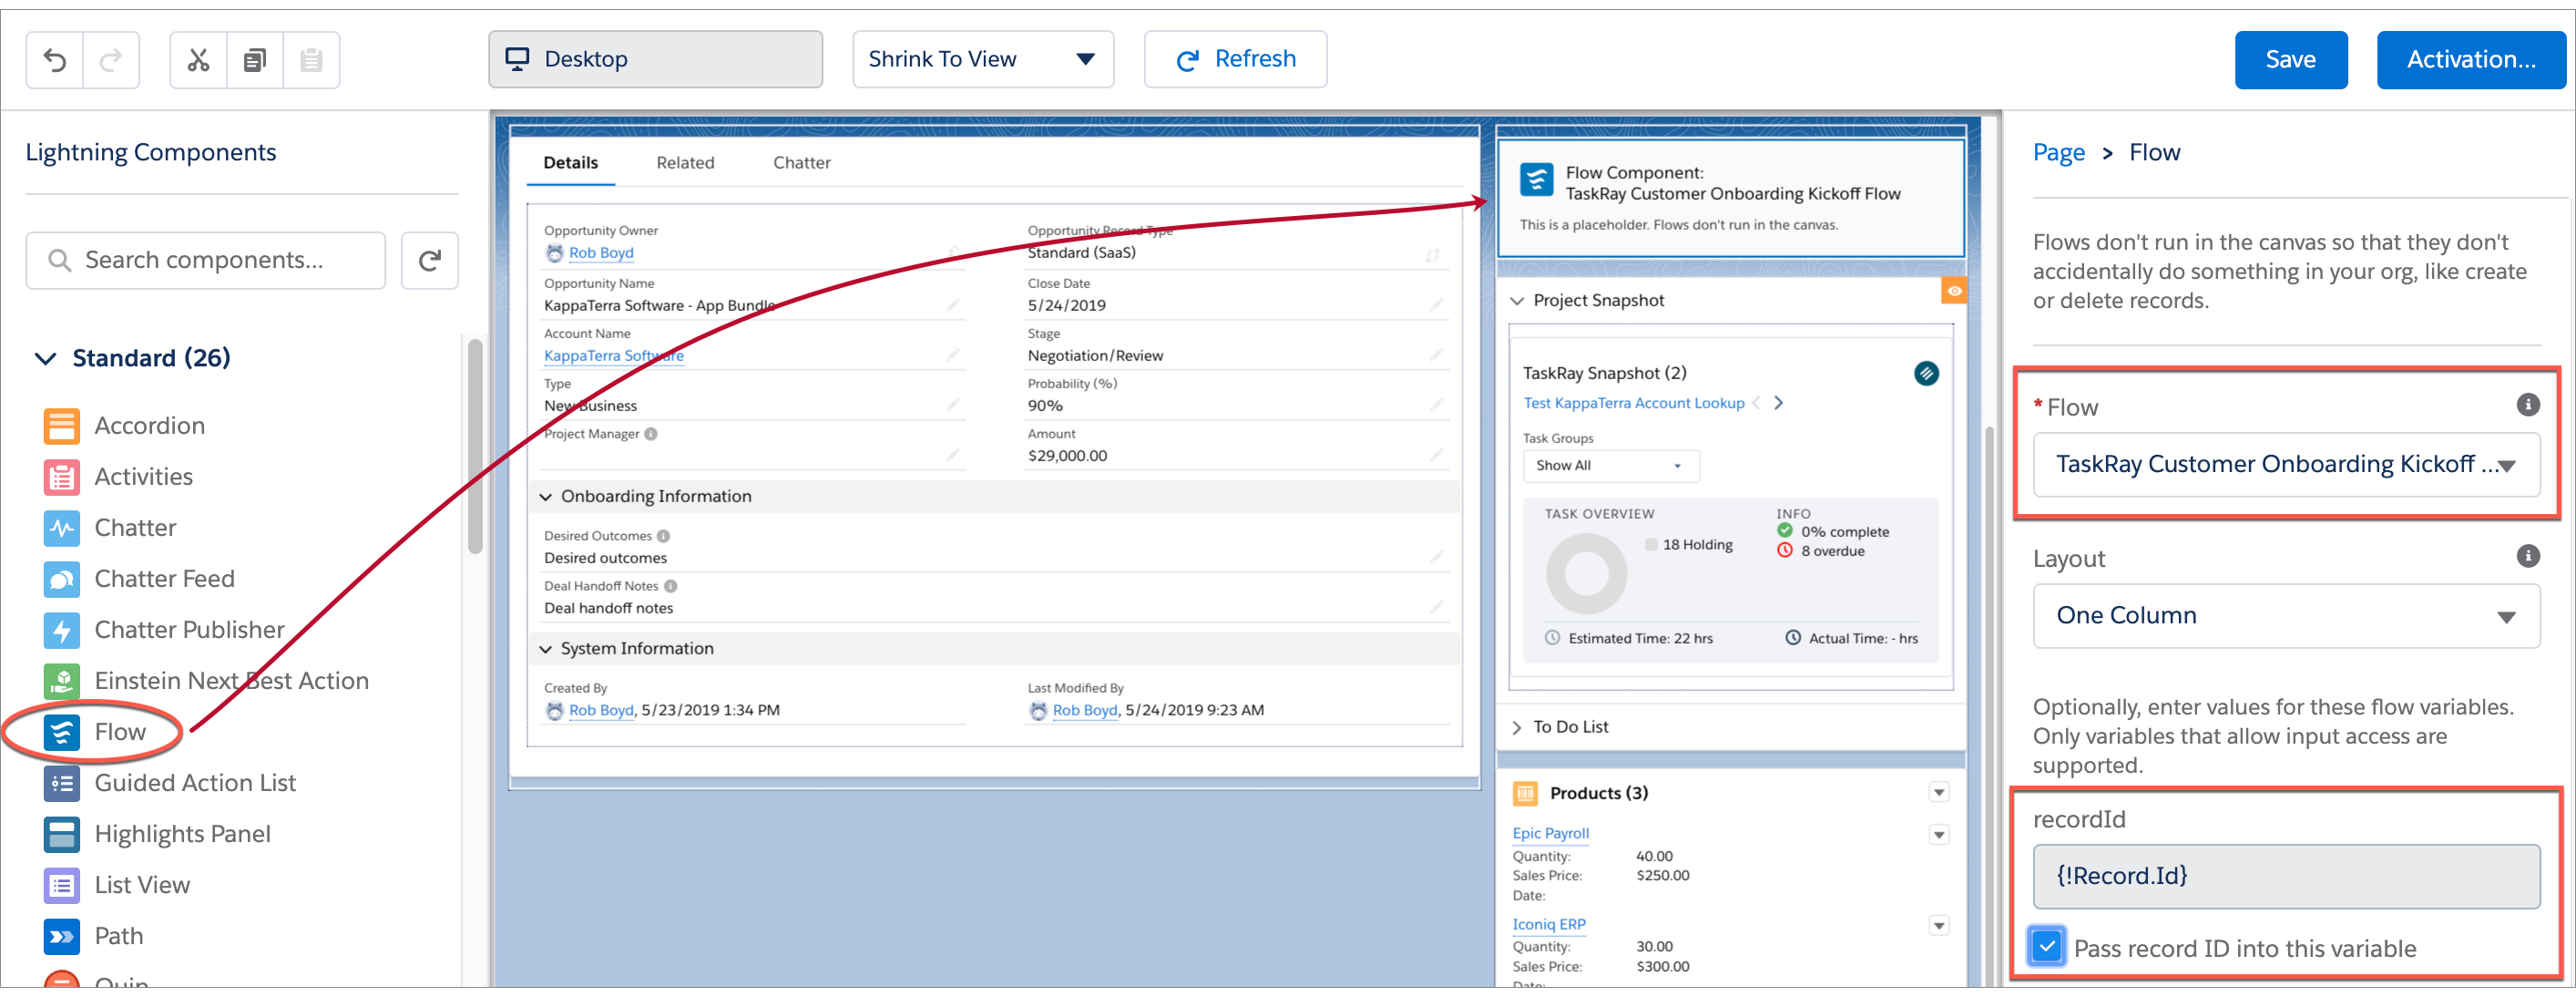Open the Flow selection dropdown
The height and width of the screenshot is (997, 2576).
click(2286, 465)
